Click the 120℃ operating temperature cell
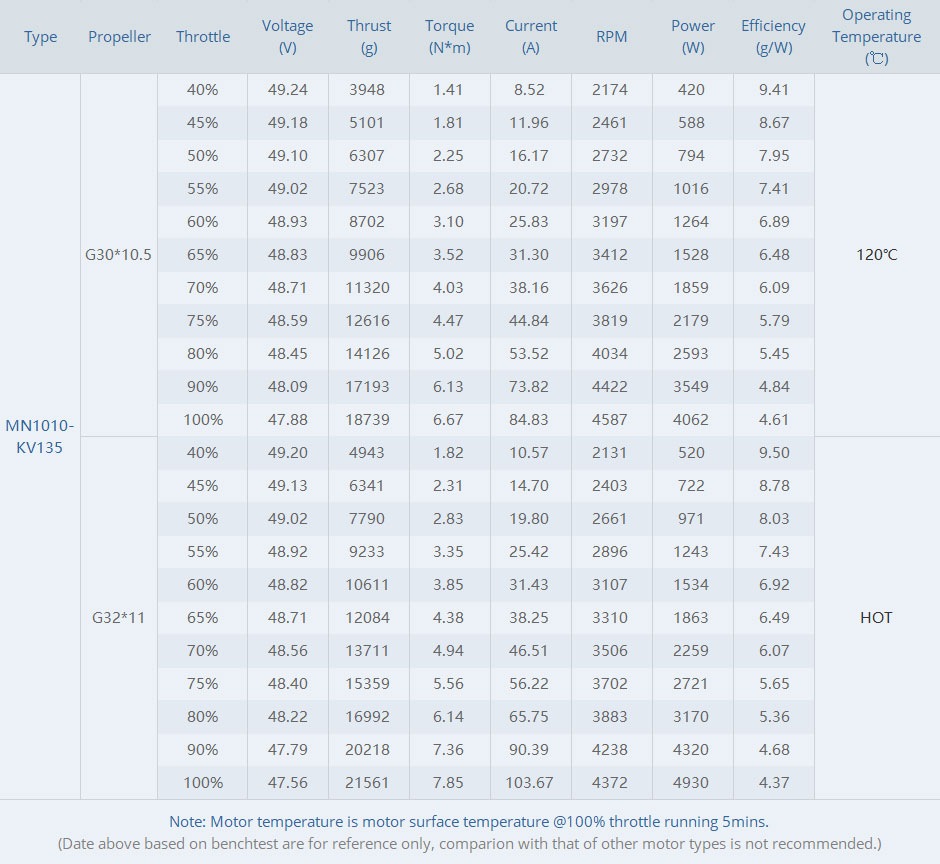The width and height of the screenshot is (940, 864). click(x=876, y=255)
